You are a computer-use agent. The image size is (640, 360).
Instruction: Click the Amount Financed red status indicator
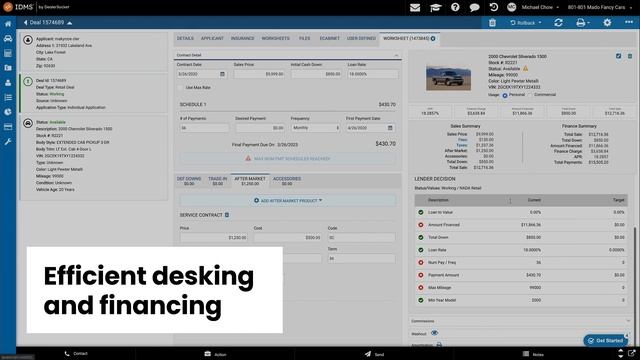[421, 225]
